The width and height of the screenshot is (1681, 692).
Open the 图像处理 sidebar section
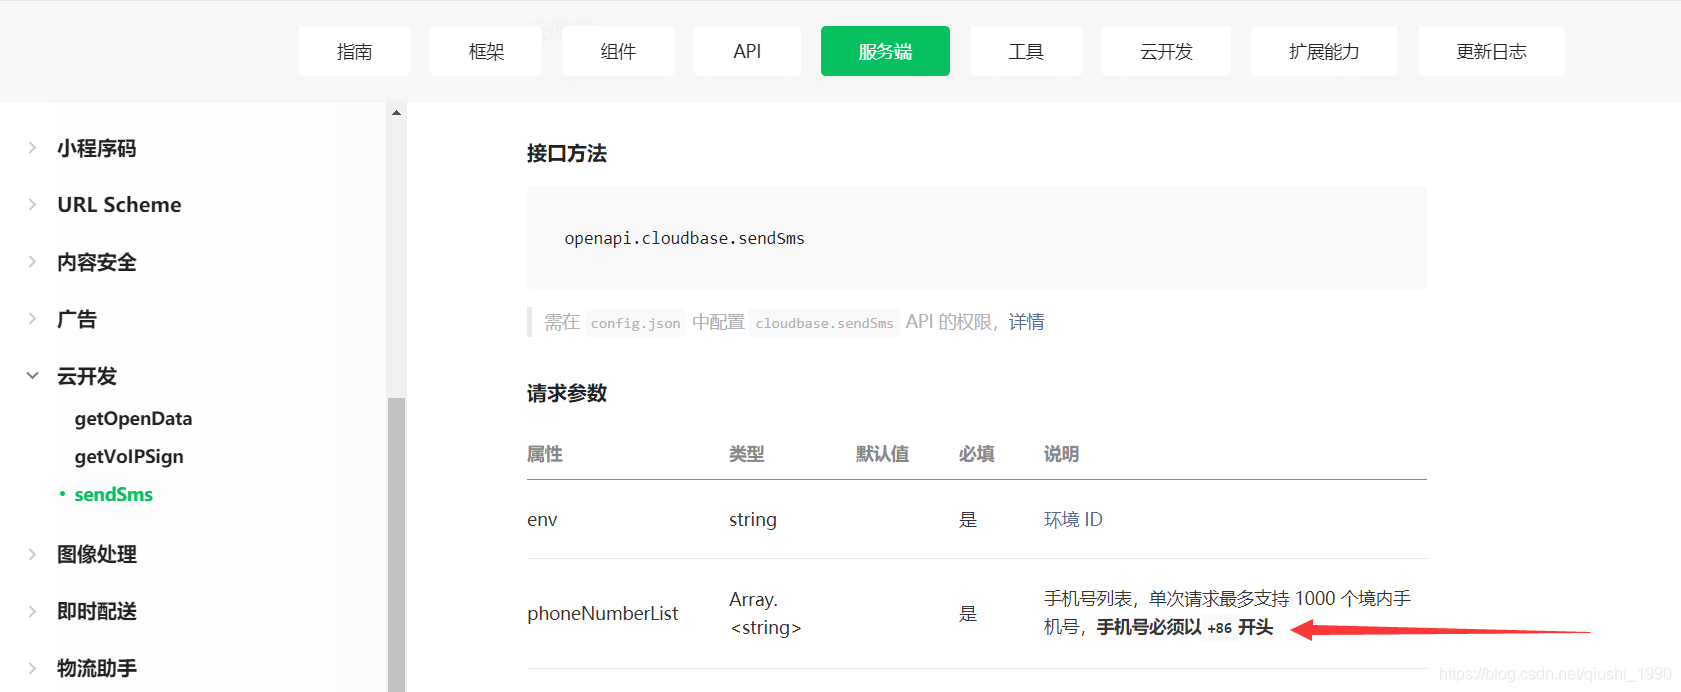click(97, 554)
